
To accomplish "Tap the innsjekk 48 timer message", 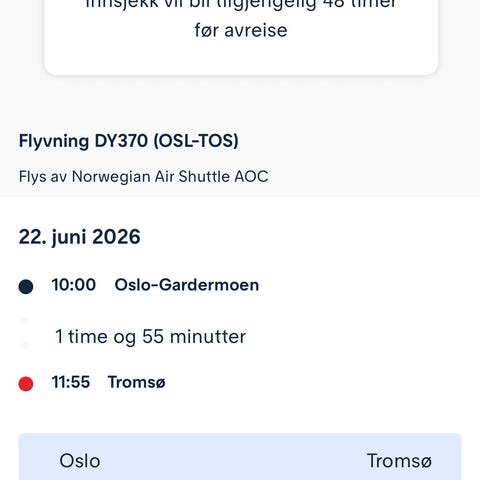I will coord(241,18).
